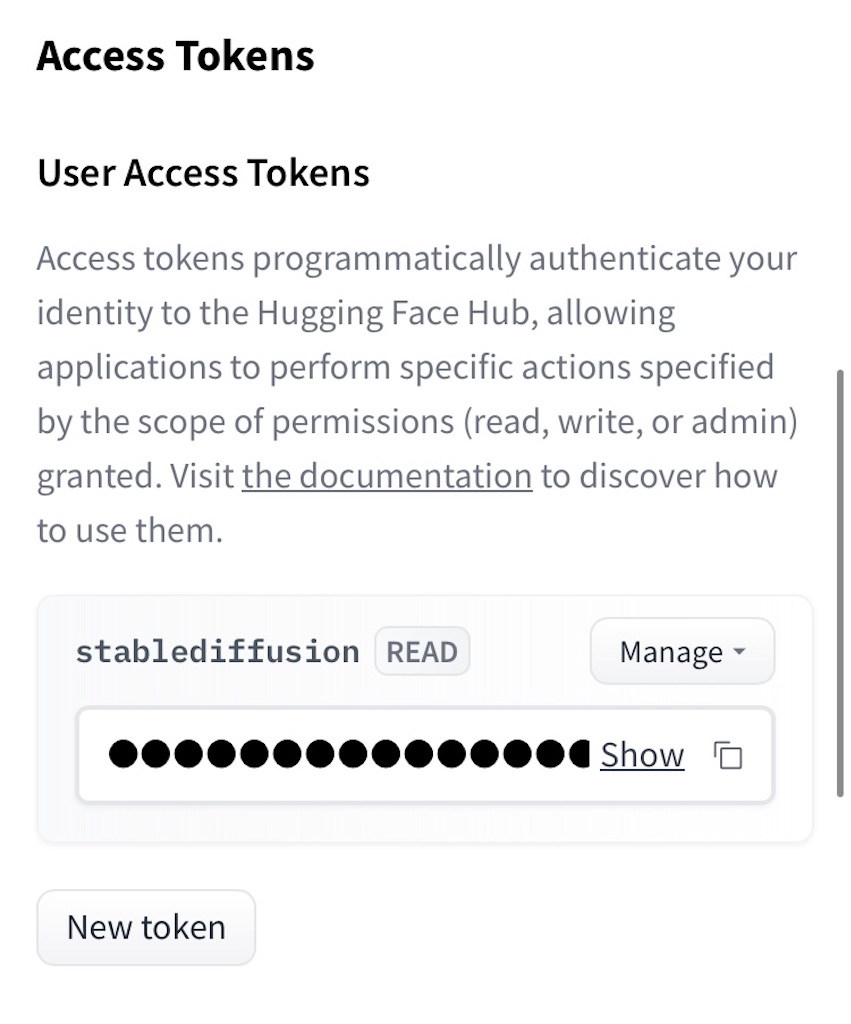Image resolution: width=851 pixels, height=1024 pixels.
Task: Open the documentation link
Action: 386,476
